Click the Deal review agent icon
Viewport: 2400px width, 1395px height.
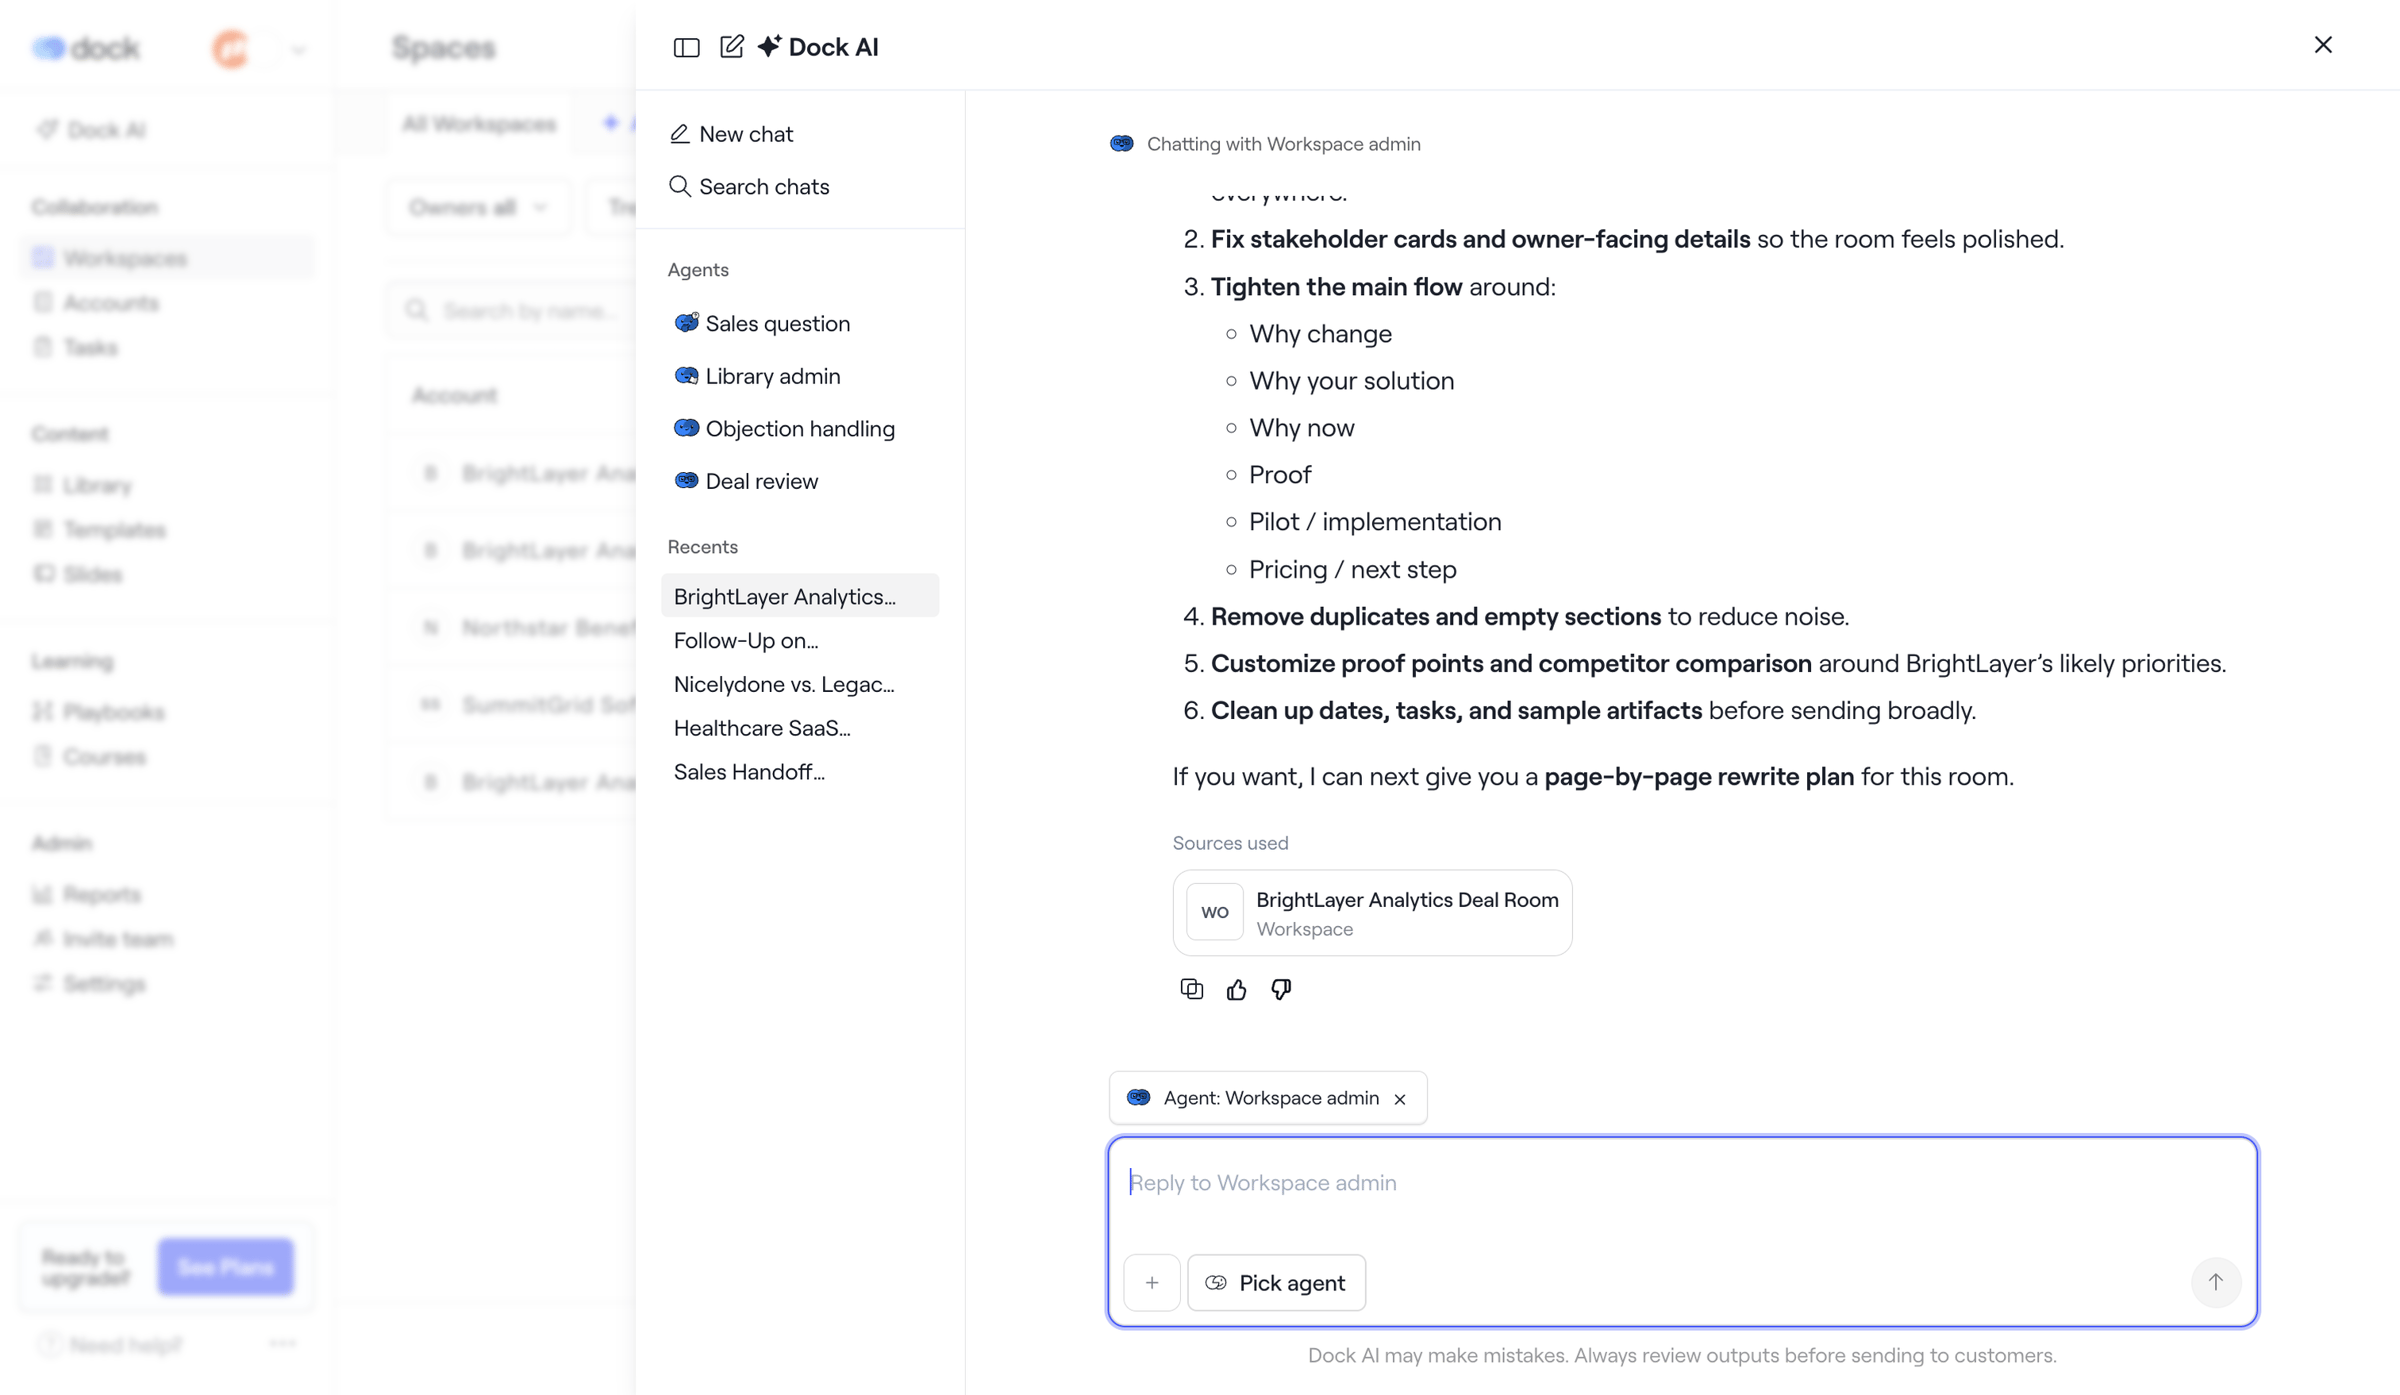(686, 481)
